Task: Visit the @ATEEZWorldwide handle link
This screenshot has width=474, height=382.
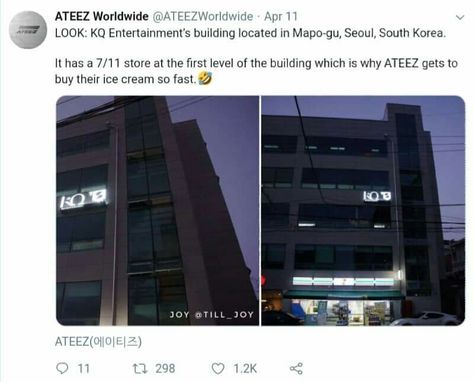Action: pos(203,16)
